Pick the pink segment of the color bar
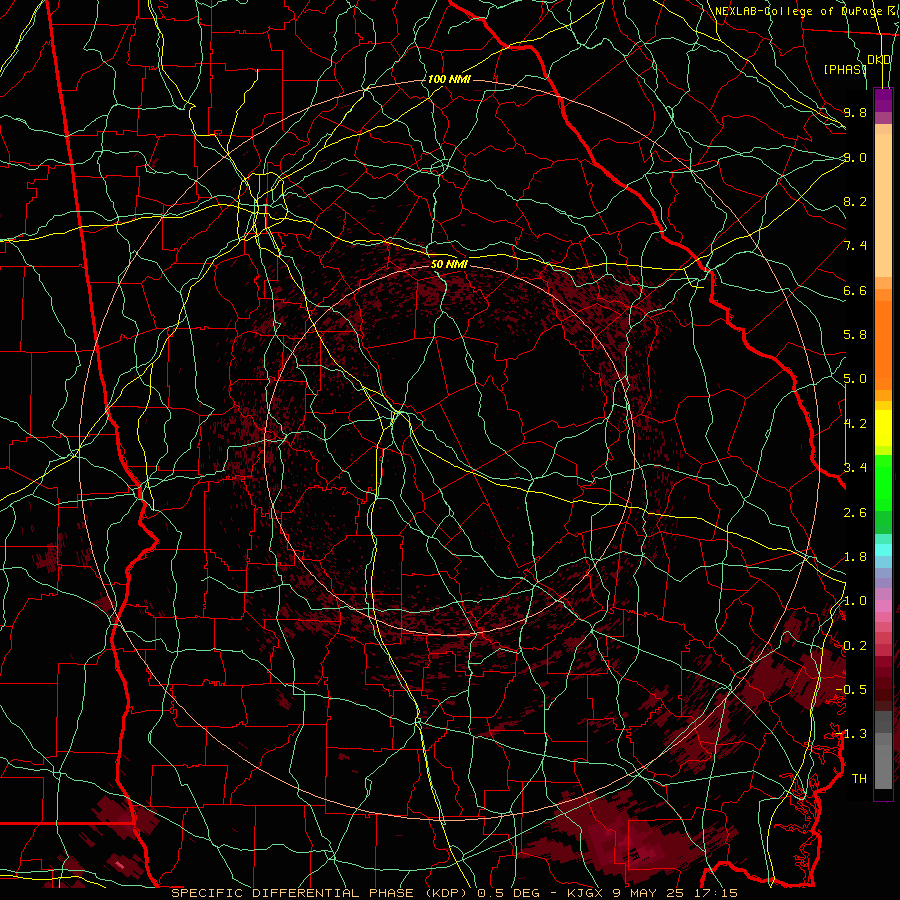The height and width of the screenshot is (900, 900). [x=883, y=606]
